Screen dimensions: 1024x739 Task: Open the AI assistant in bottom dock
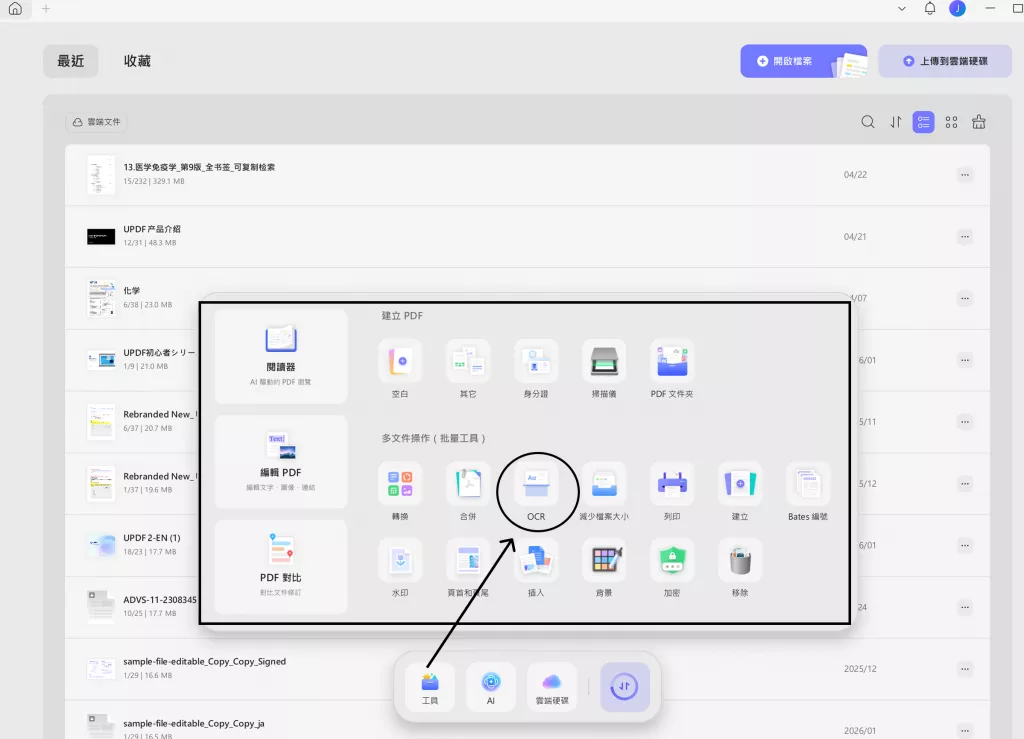(490, 687)
